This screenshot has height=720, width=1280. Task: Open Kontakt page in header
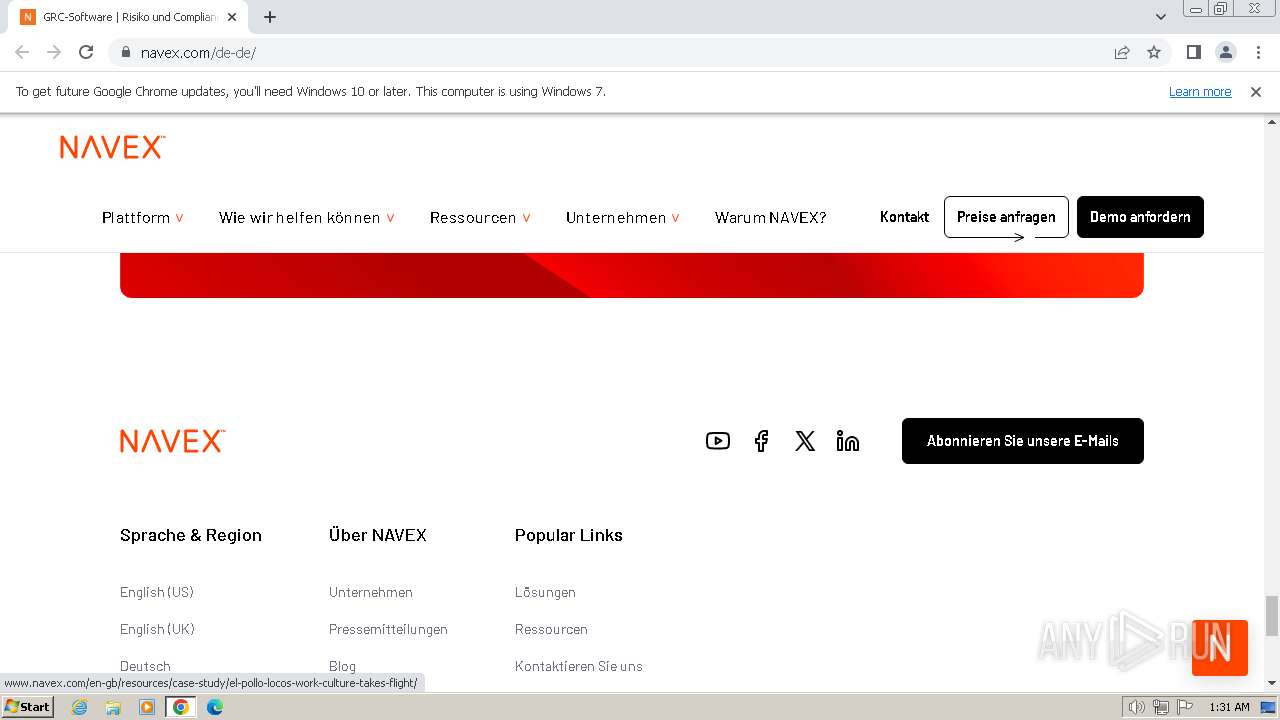point(904,217)
